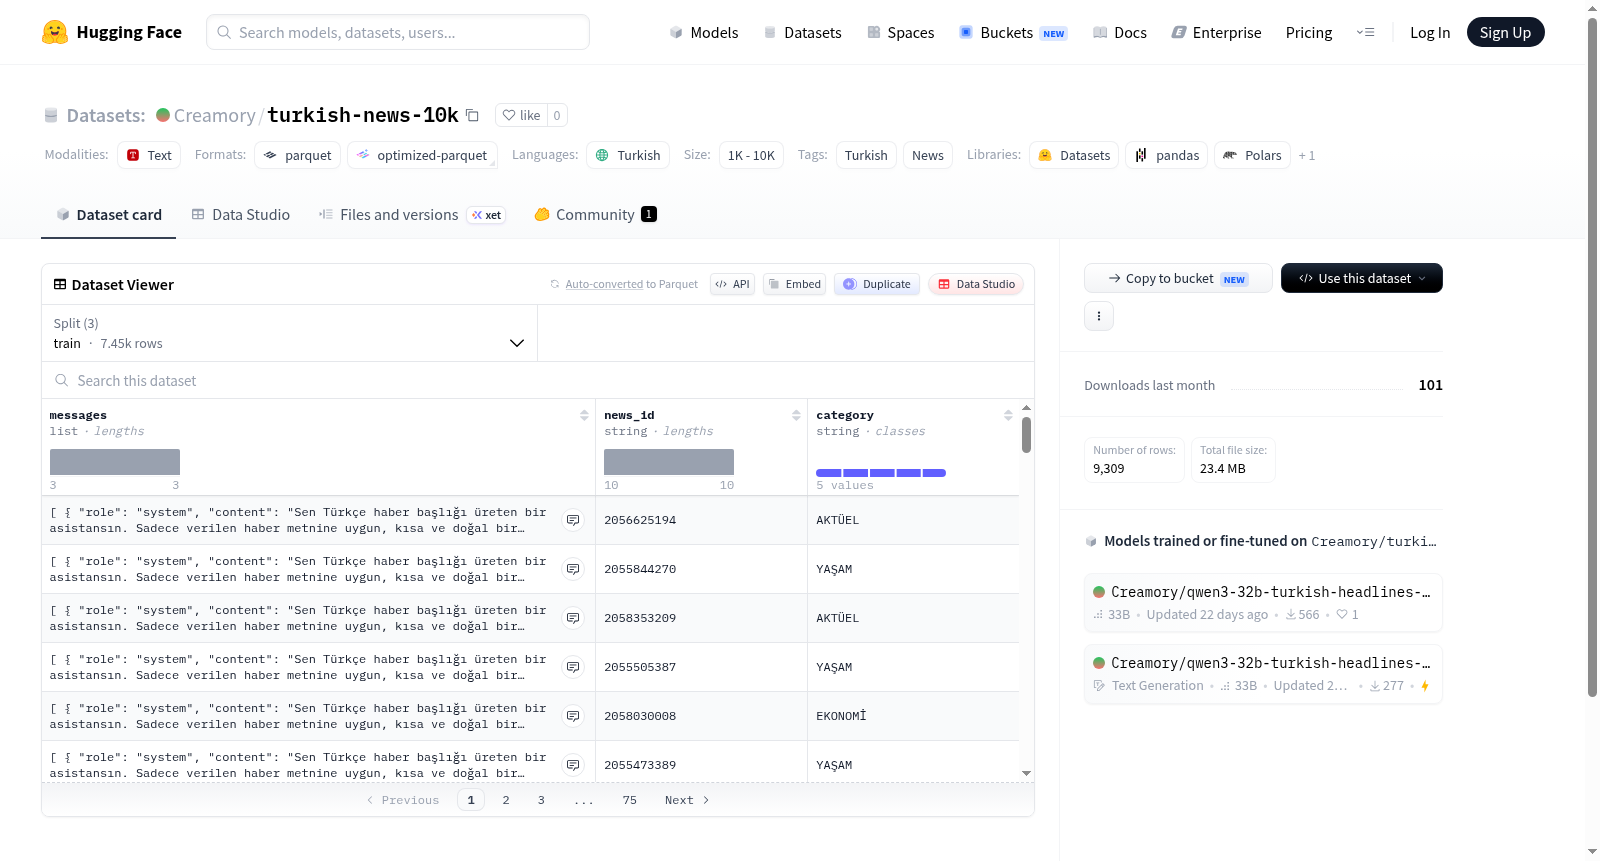Show the +1 more libraries
The height and width of the screenshot is (861, 1600).
pos(1307,156)
